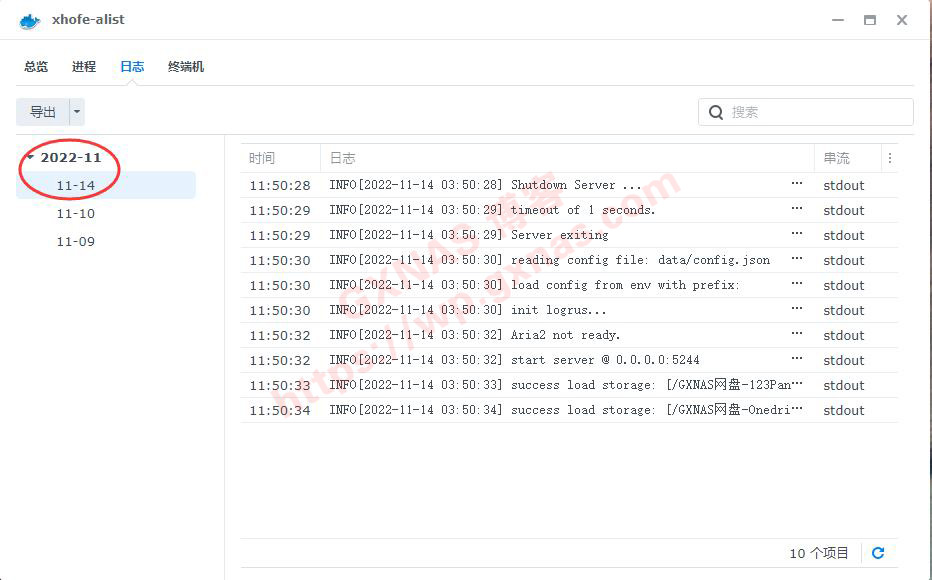Select the 11-10 log date

tap(76, 213)
